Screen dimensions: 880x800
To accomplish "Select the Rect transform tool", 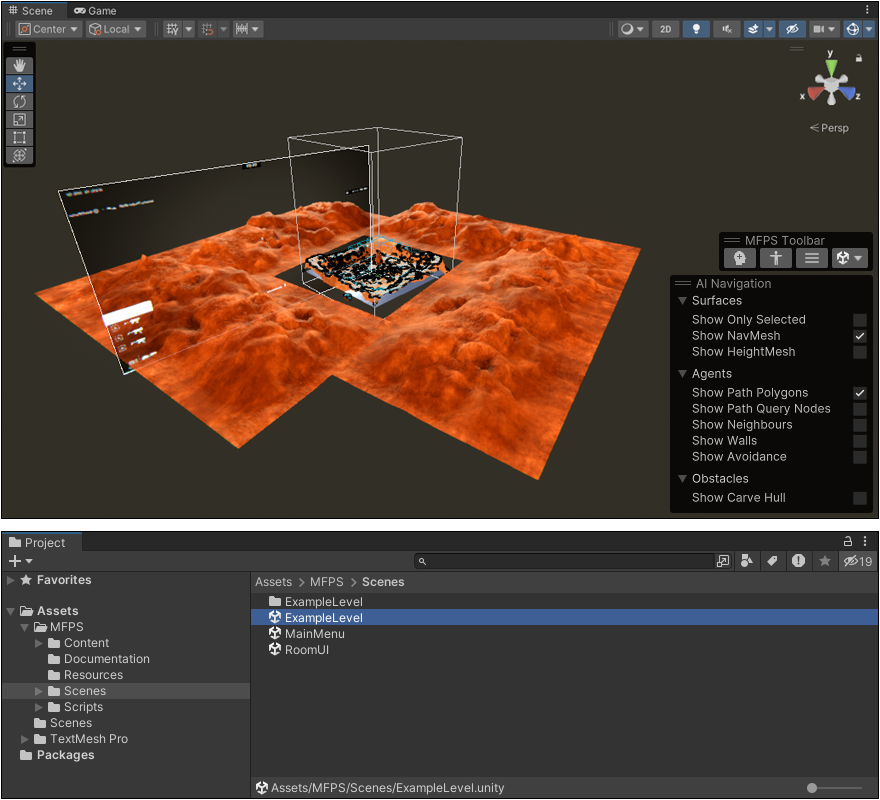I will (x=19, y=138).
